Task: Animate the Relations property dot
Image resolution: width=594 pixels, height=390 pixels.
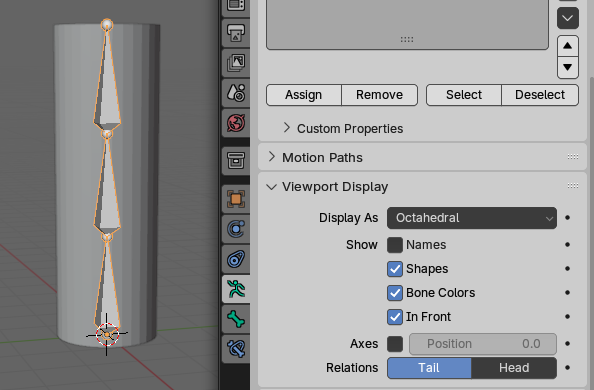Action: click(567, 368)
